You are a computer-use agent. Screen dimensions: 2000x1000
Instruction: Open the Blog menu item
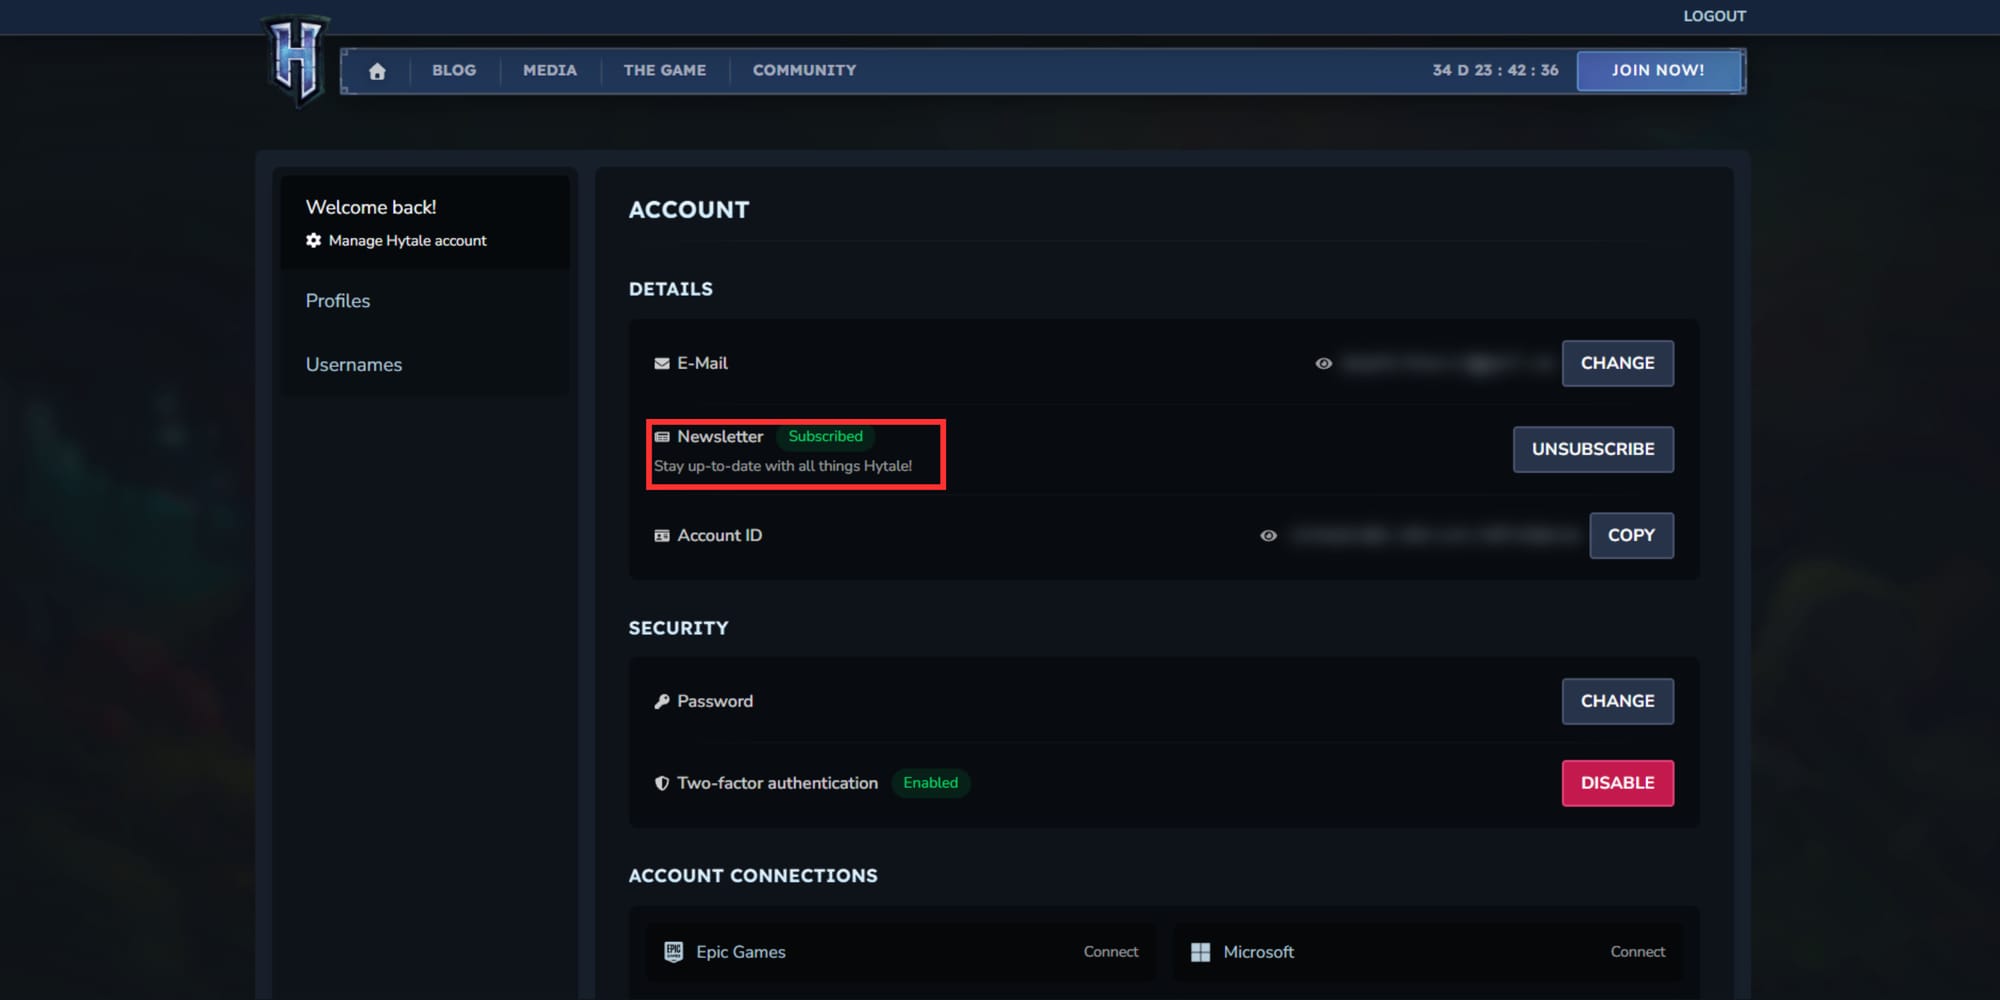454,71
